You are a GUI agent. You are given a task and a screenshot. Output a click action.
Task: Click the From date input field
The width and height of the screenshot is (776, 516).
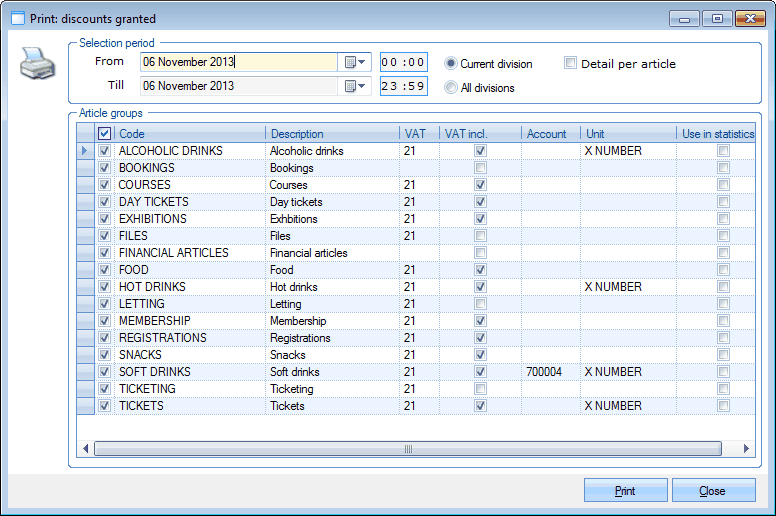238,62
